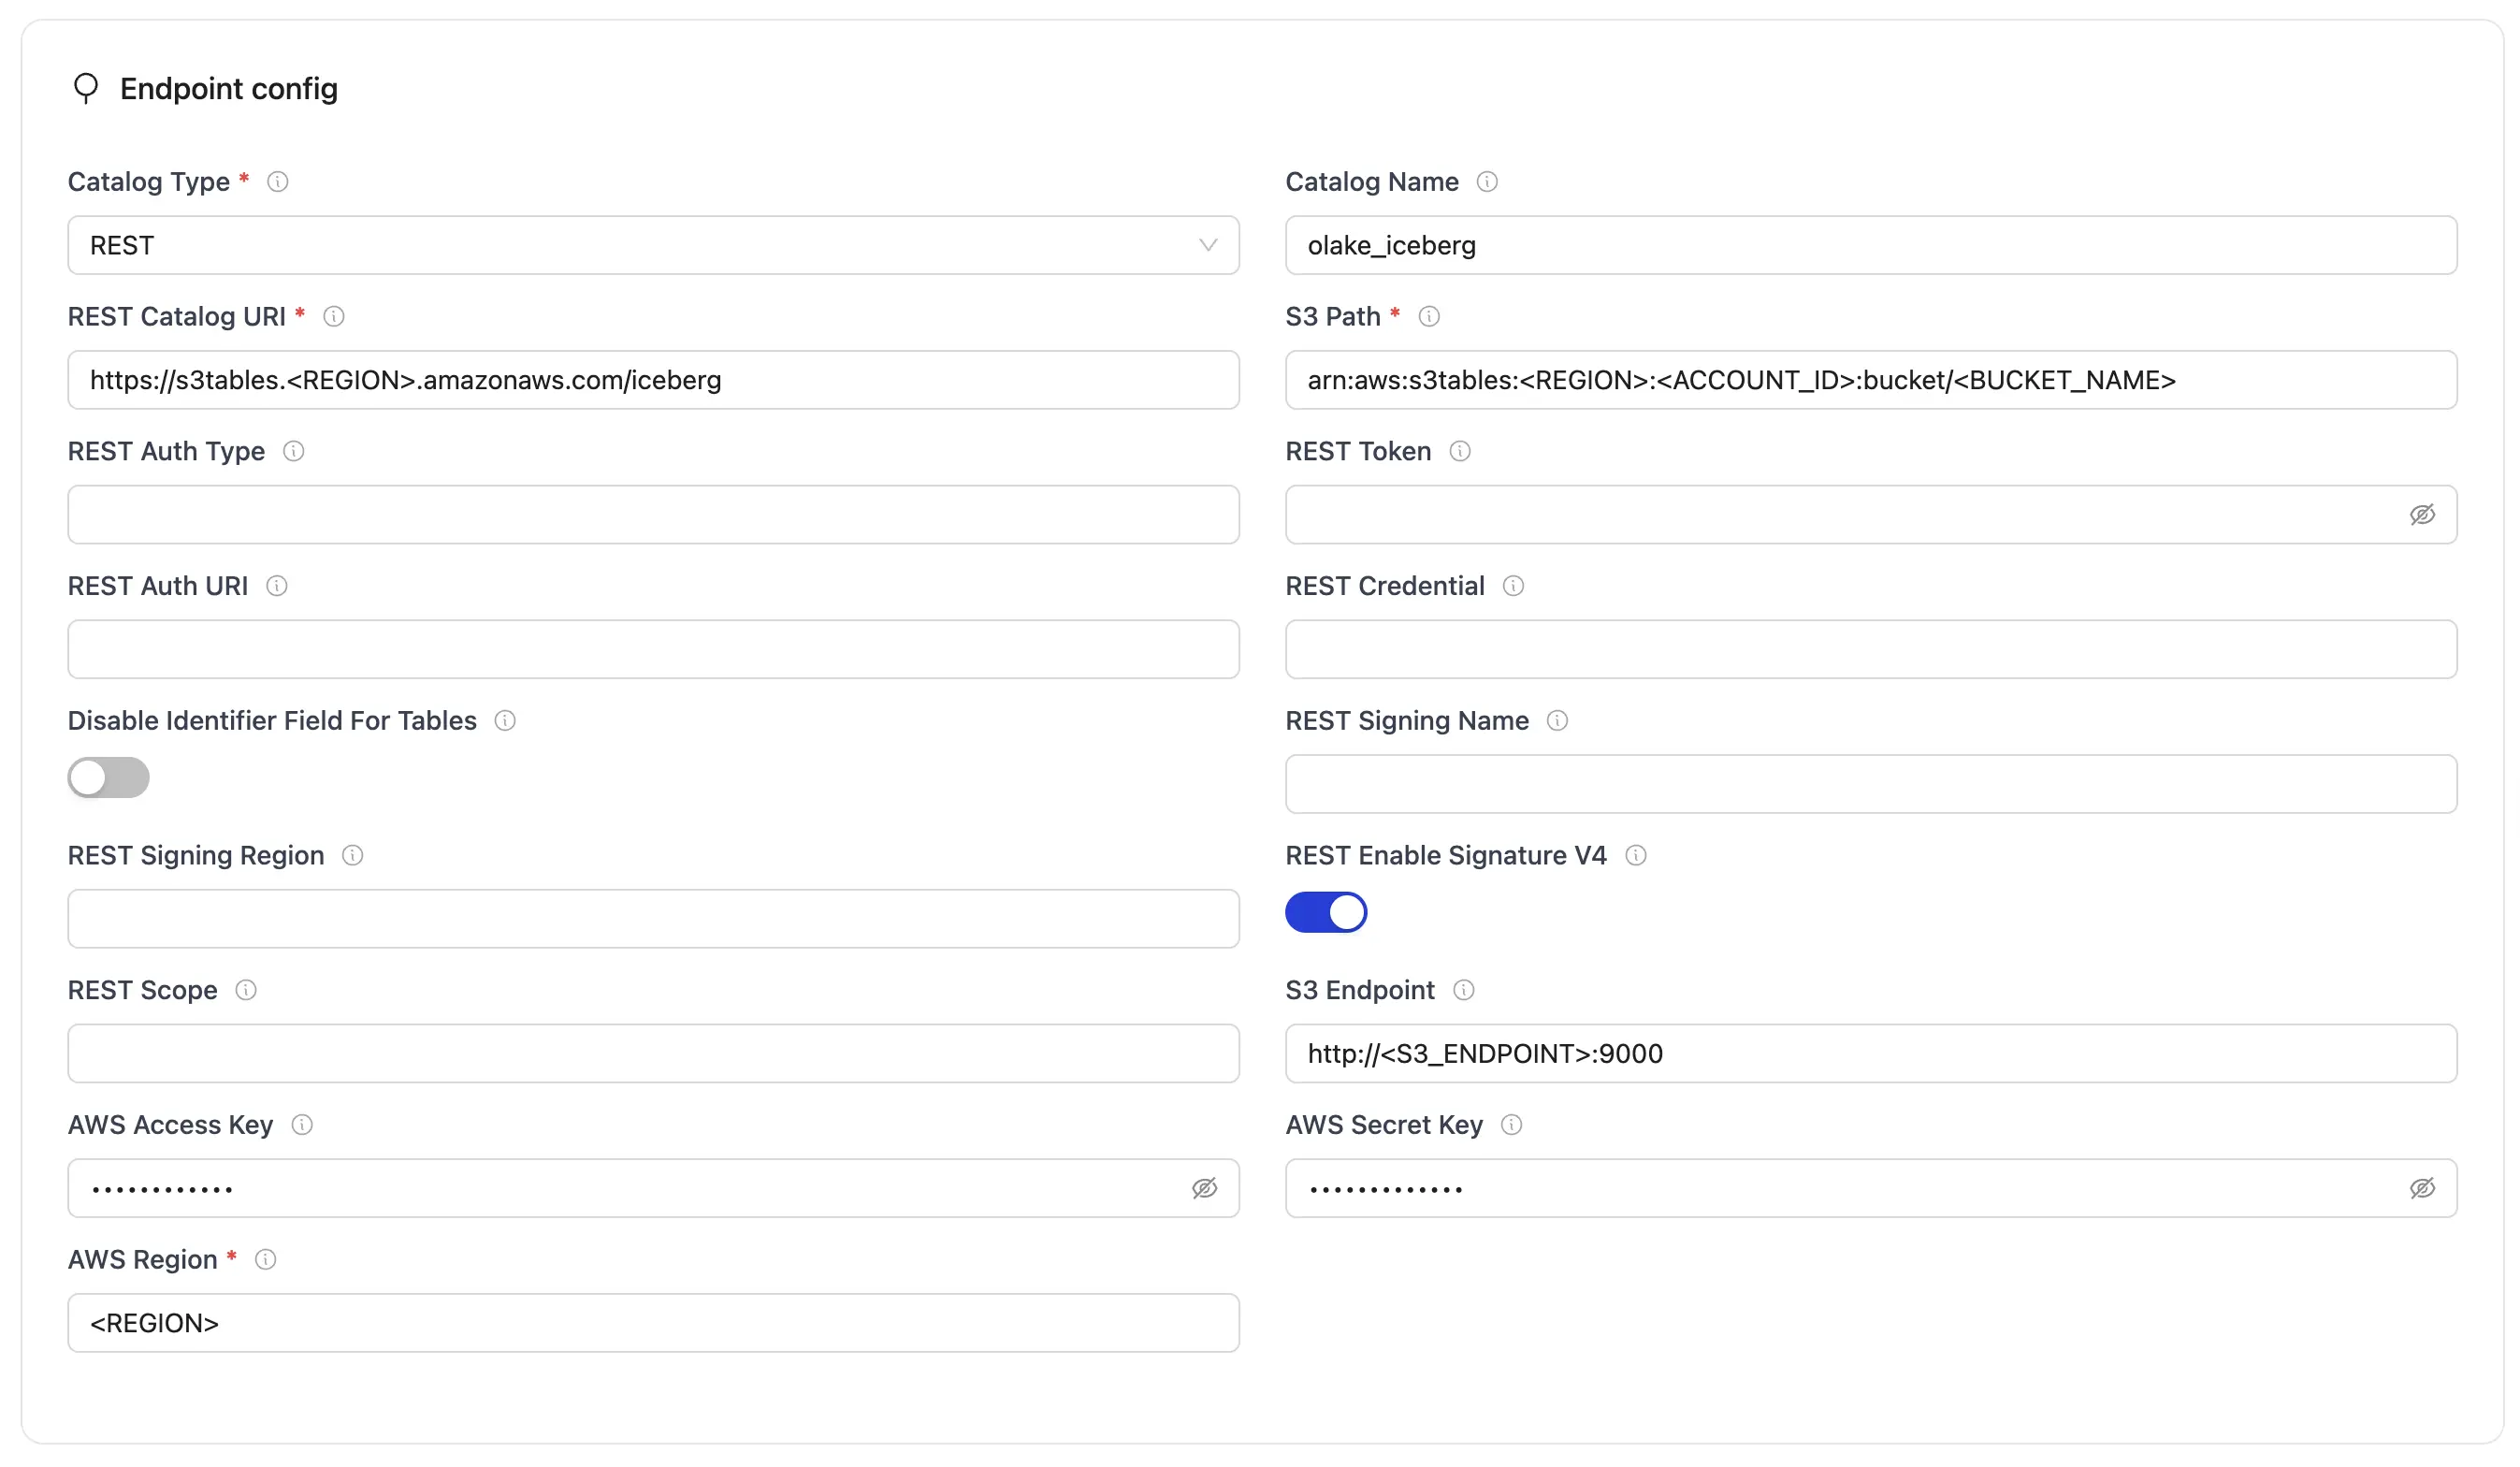The image size is (2520, 1467).
Task: Show the AWS Secret Key value
Action: pos(2423,1188)
